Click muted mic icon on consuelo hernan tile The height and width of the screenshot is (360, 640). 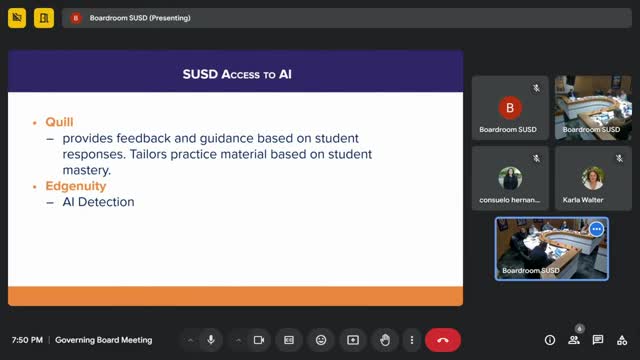(x=536, y=158)
